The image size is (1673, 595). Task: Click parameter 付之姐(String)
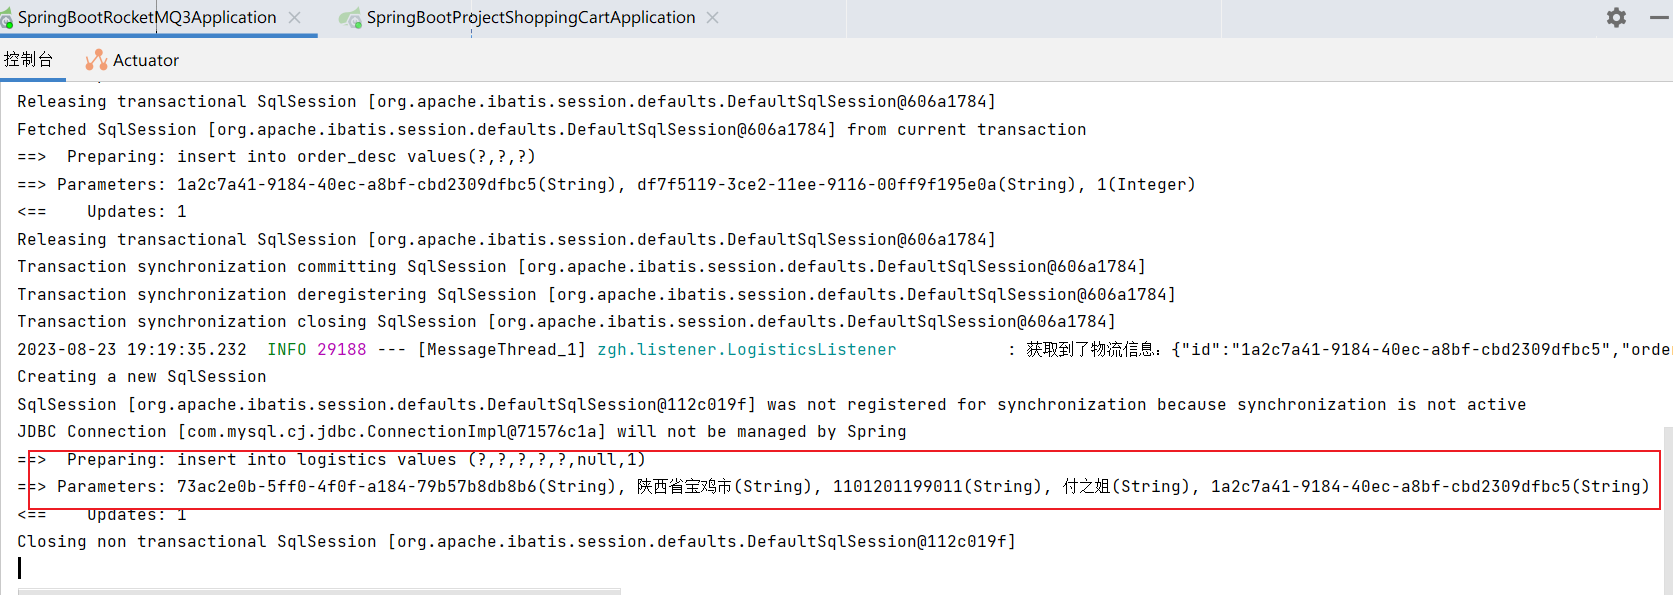tap(1127, 487)
